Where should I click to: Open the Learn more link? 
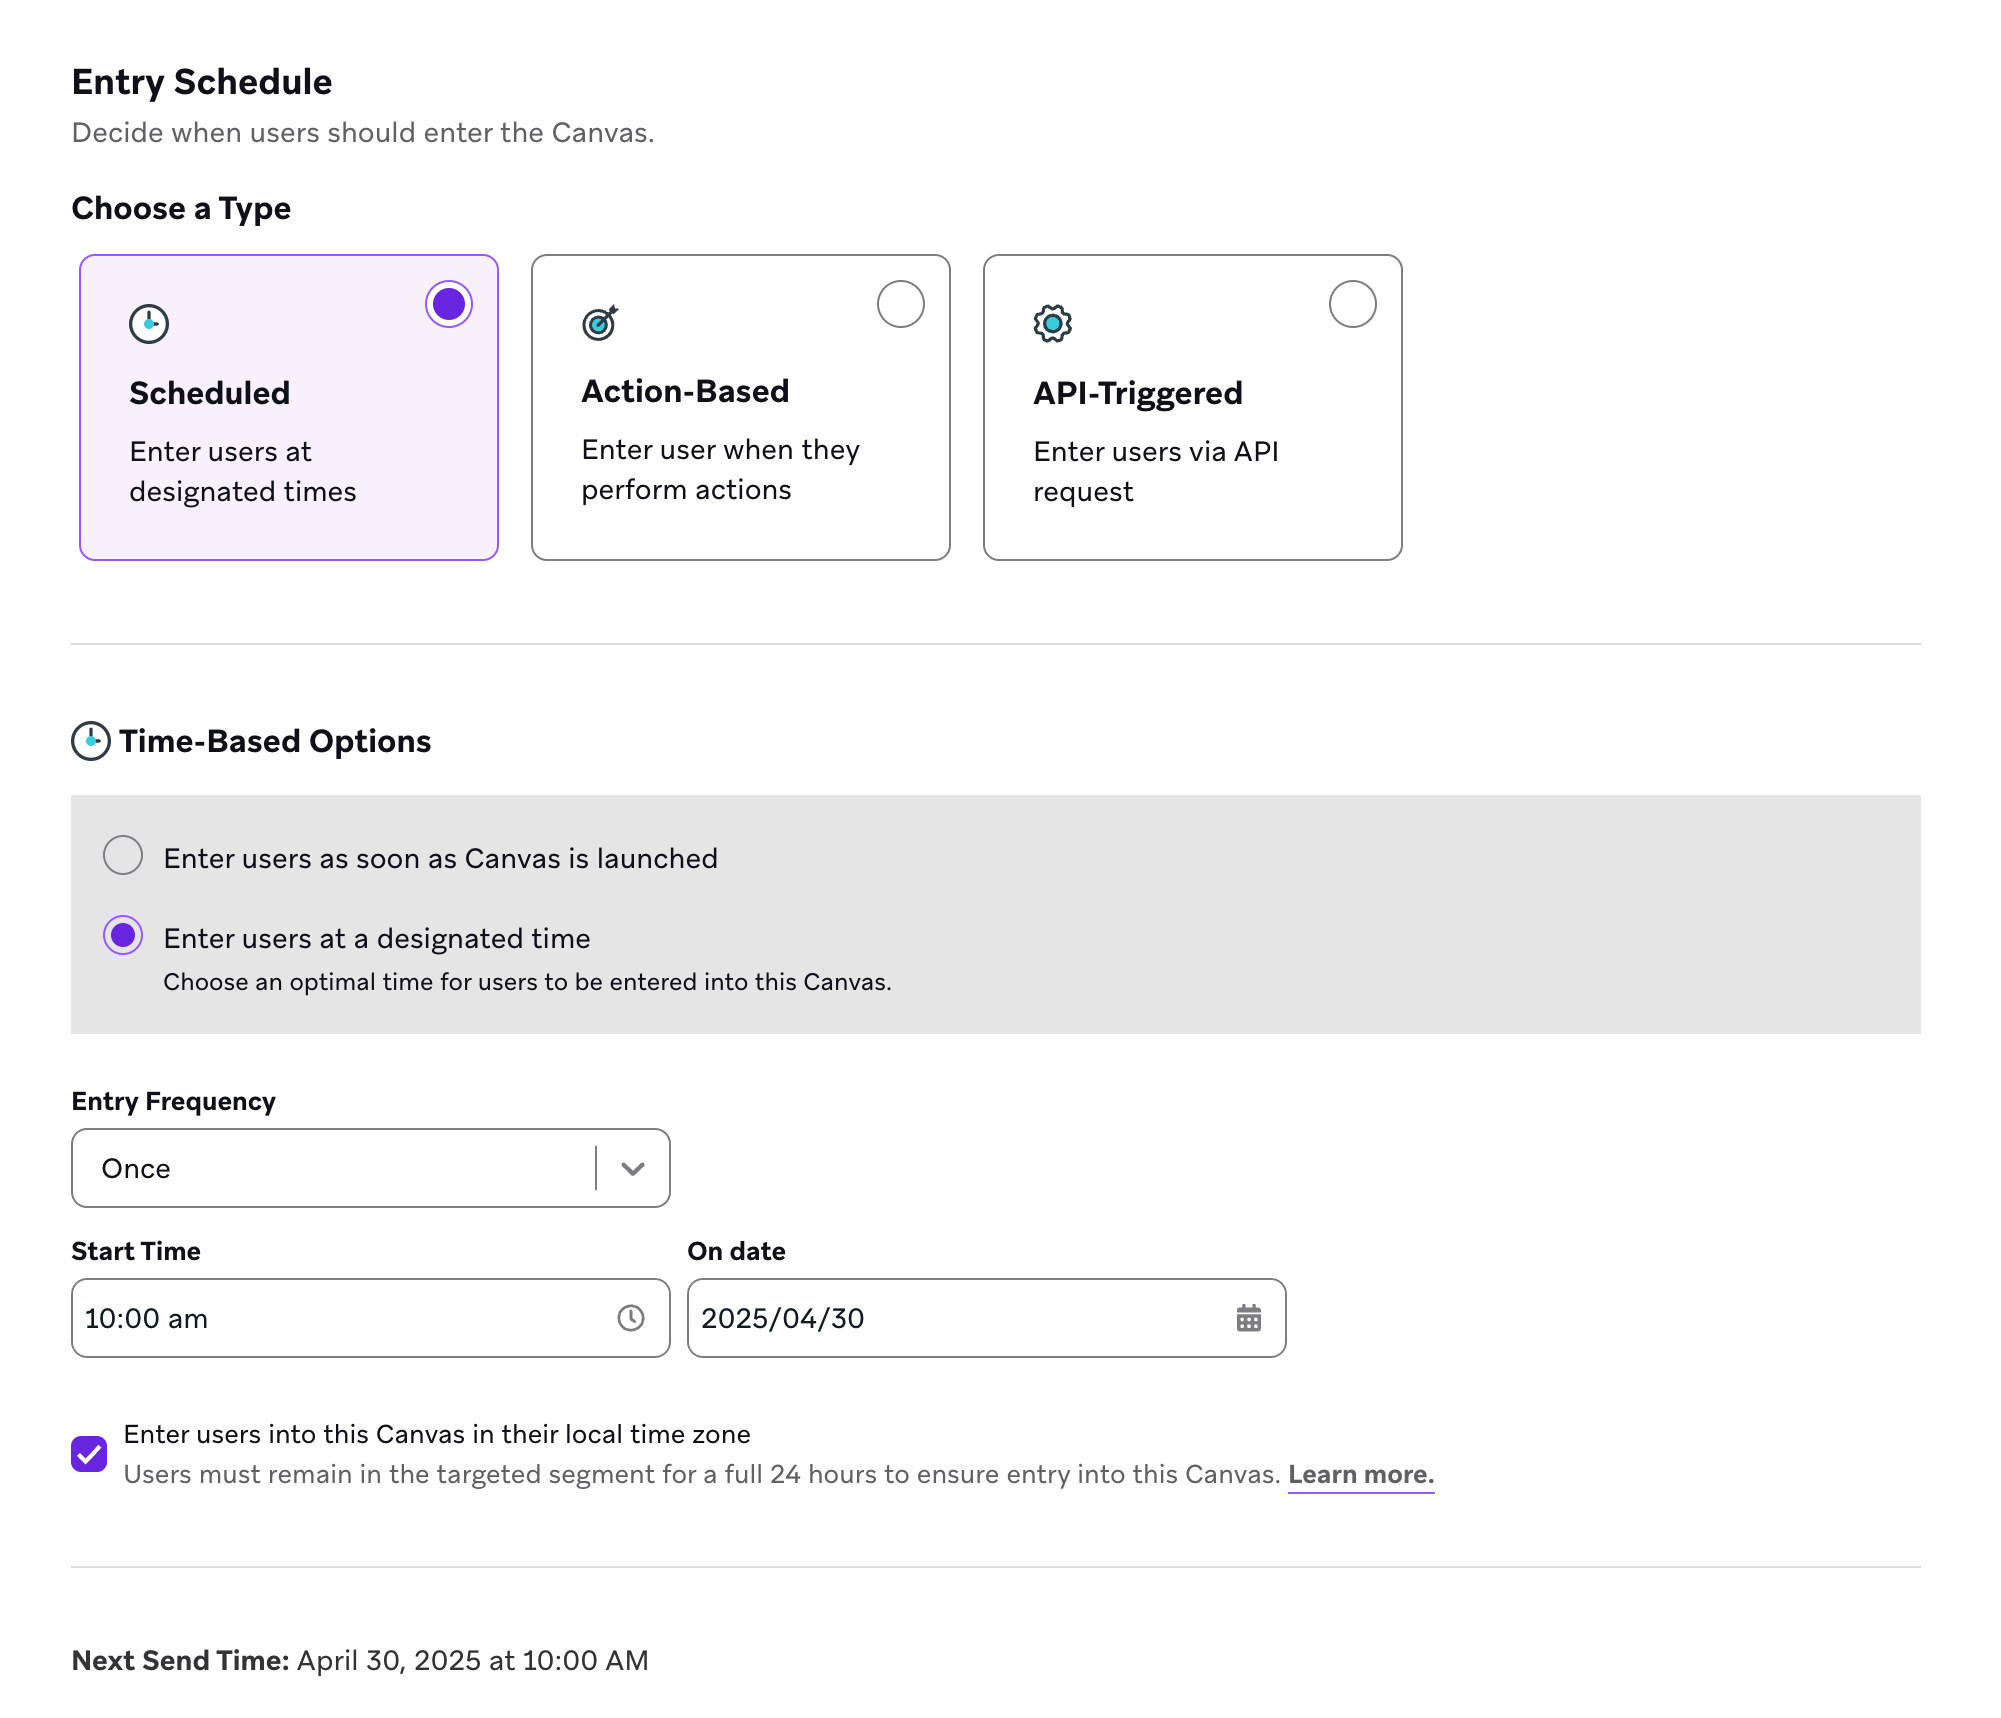pyautogui.click(x=1360, y=1475)
